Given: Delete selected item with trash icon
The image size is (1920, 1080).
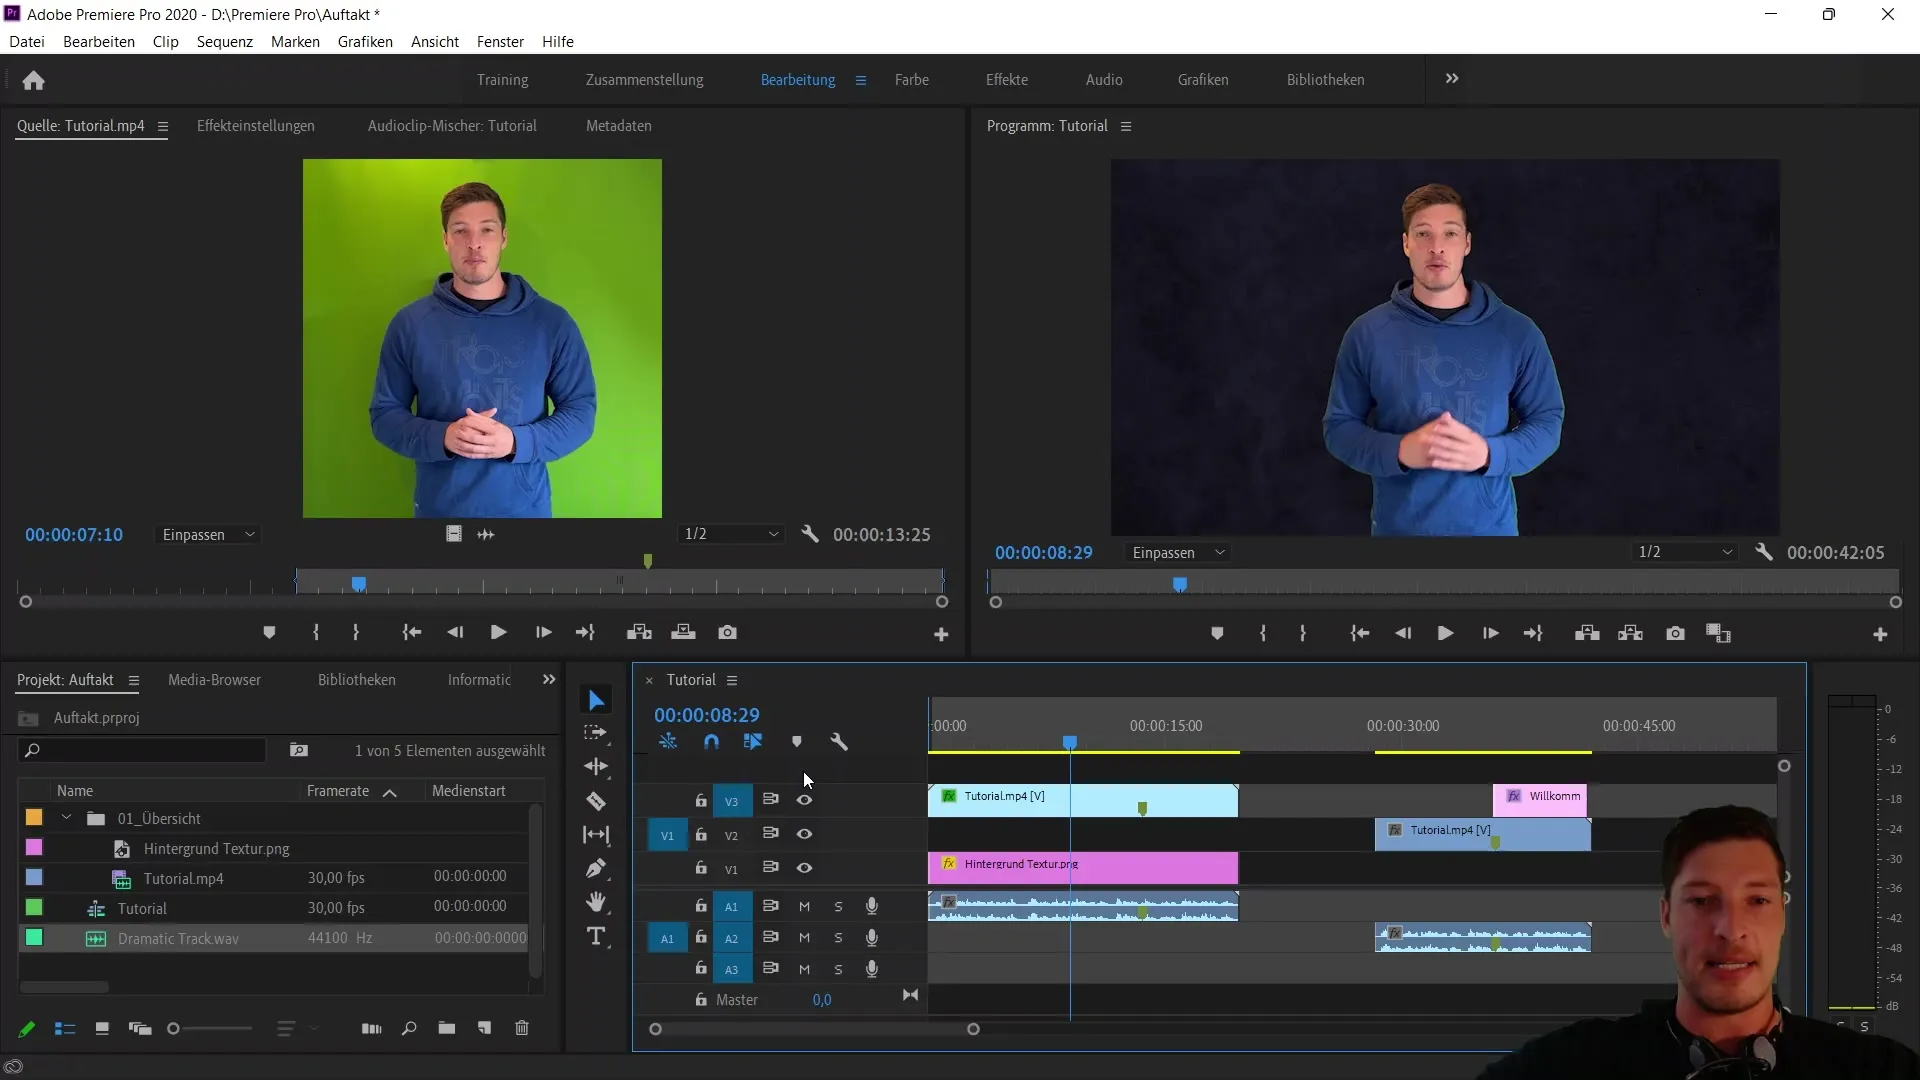Looking at the screenshot, I should pos(522,1028).
